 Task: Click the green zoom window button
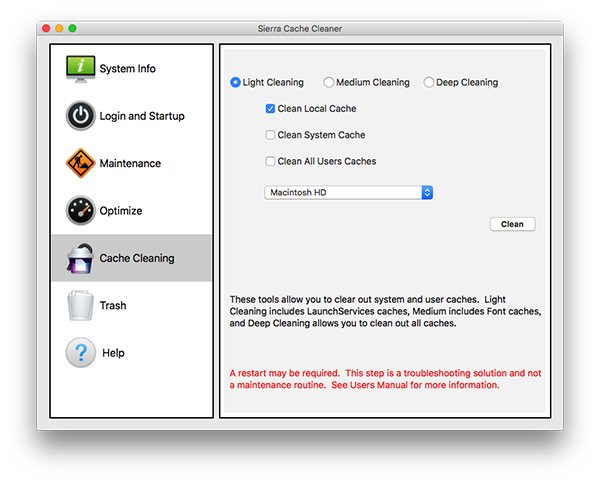tap(72, 28)
